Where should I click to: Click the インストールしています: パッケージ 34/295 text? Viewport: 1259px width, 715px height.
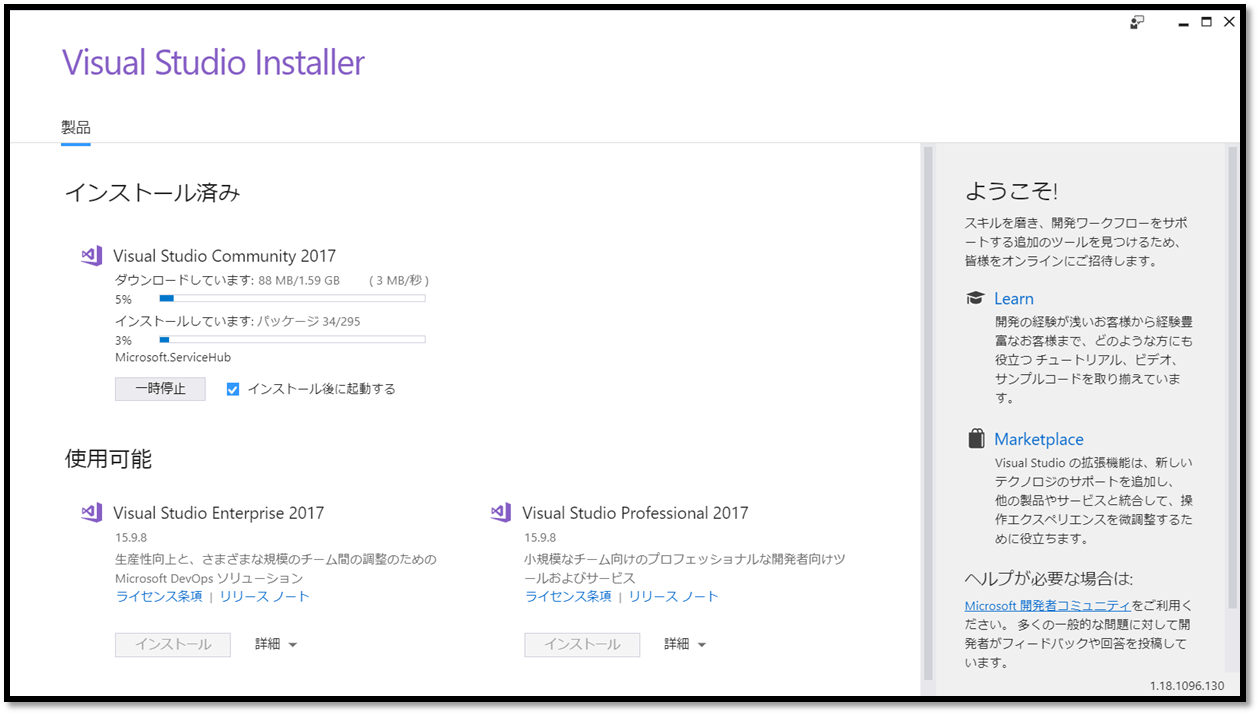[237, 322]
